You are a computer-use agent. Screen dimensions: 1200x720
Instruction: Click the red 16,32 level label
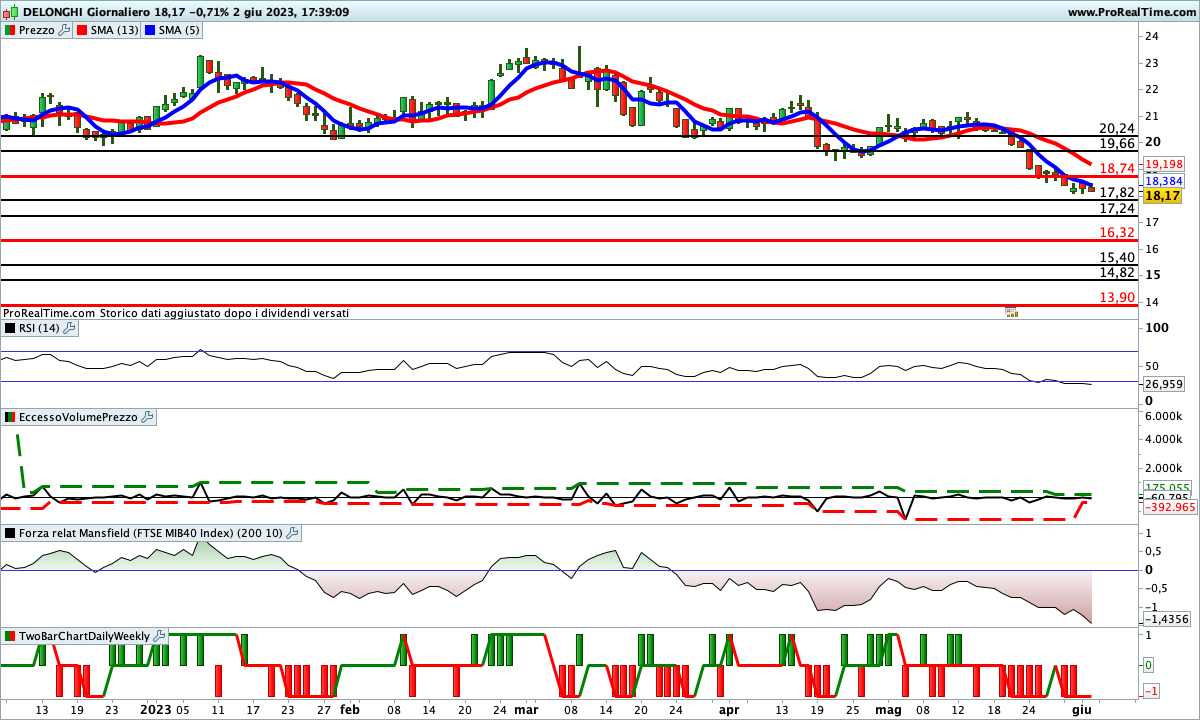coord(1117,232)
